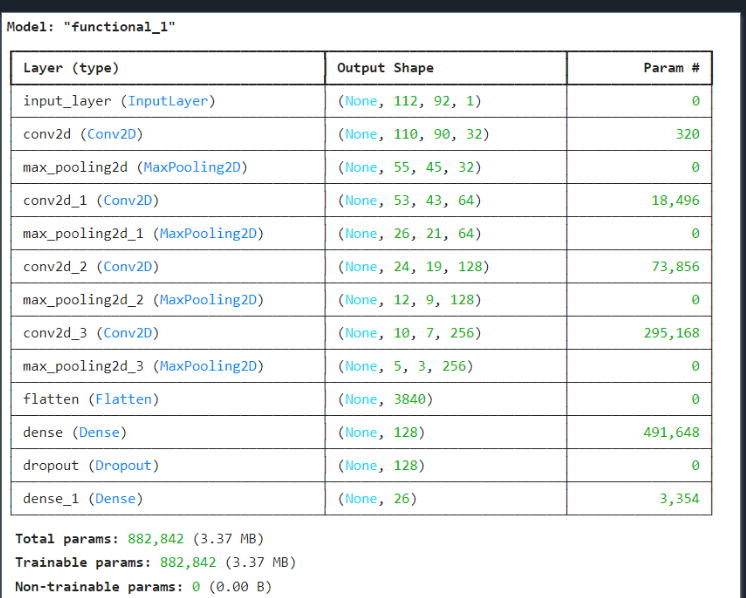Screen dimensions: 746x598
Task: Select the max_pooling2d_3 (MaxPooling2D) layer name
Action: (144, 366)
